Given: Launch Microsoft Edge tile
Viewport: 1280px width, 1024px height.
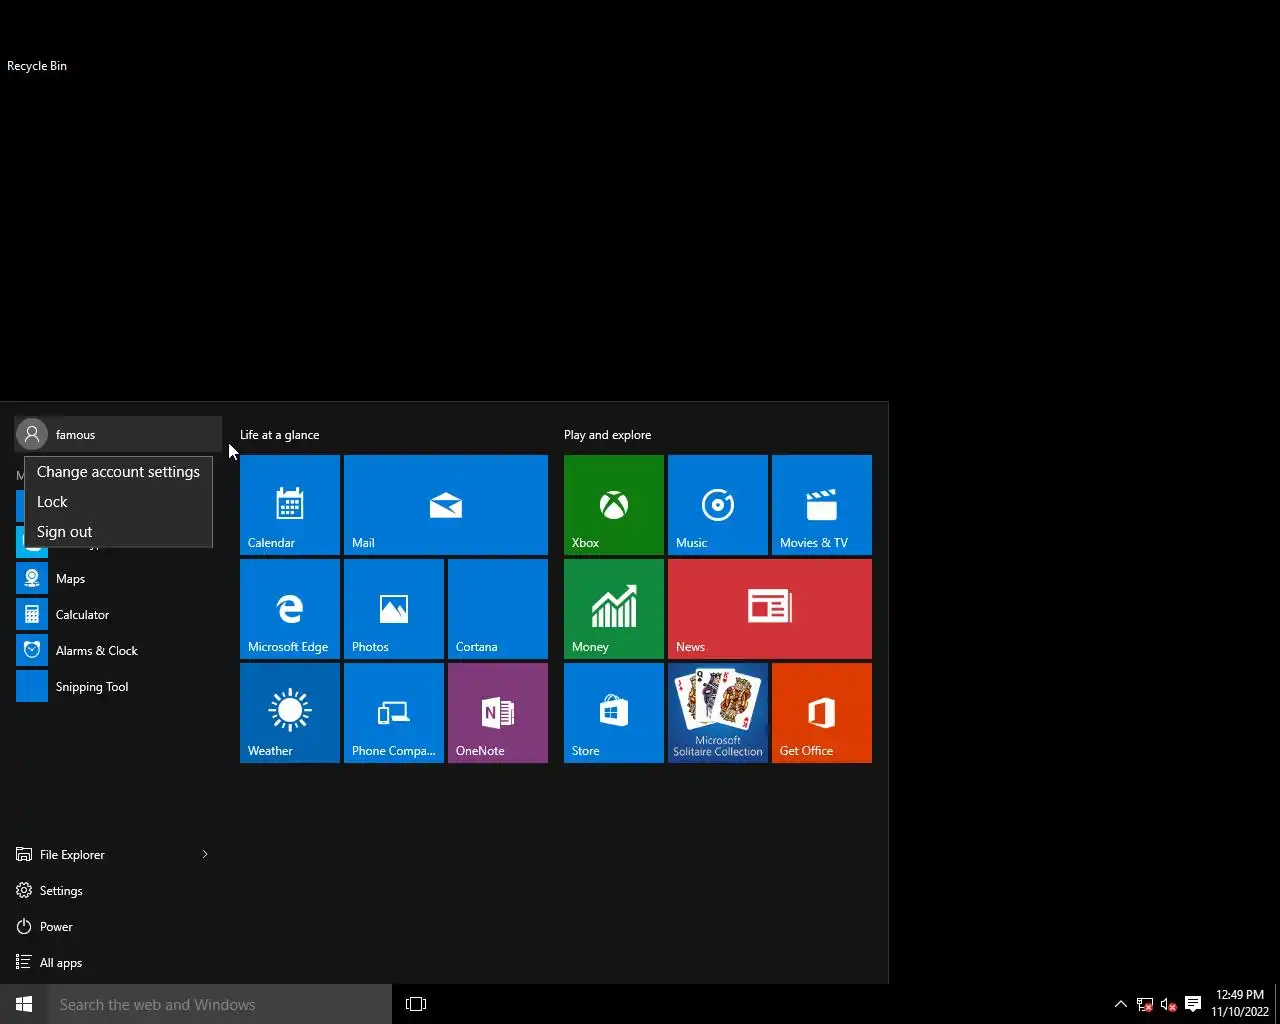Looking at the screenshot, I should (x=290, y=609).
